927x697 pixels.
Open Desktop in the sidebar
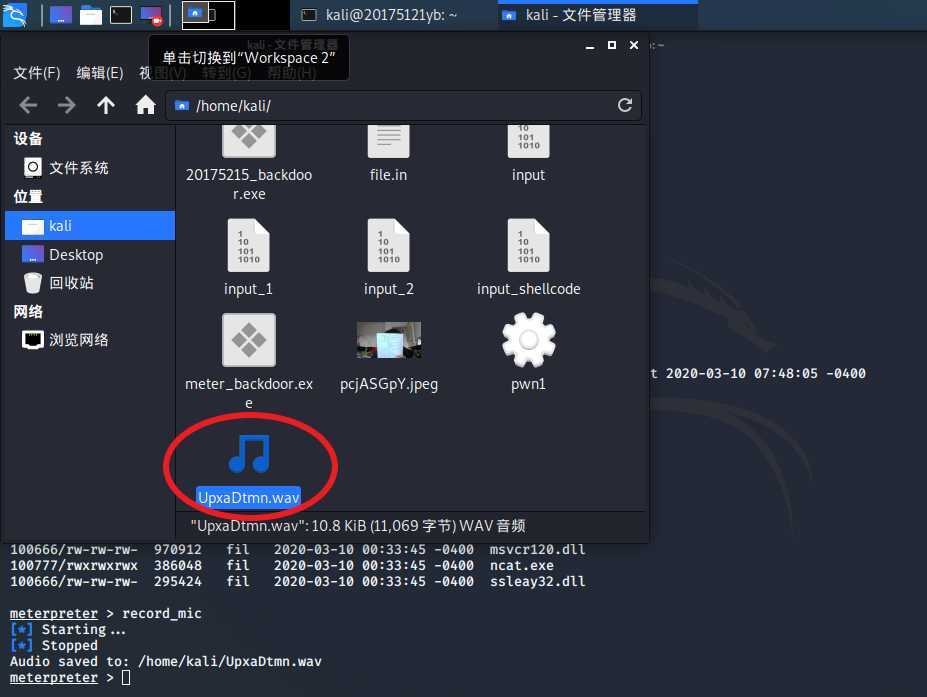click(x=90, y=255)
